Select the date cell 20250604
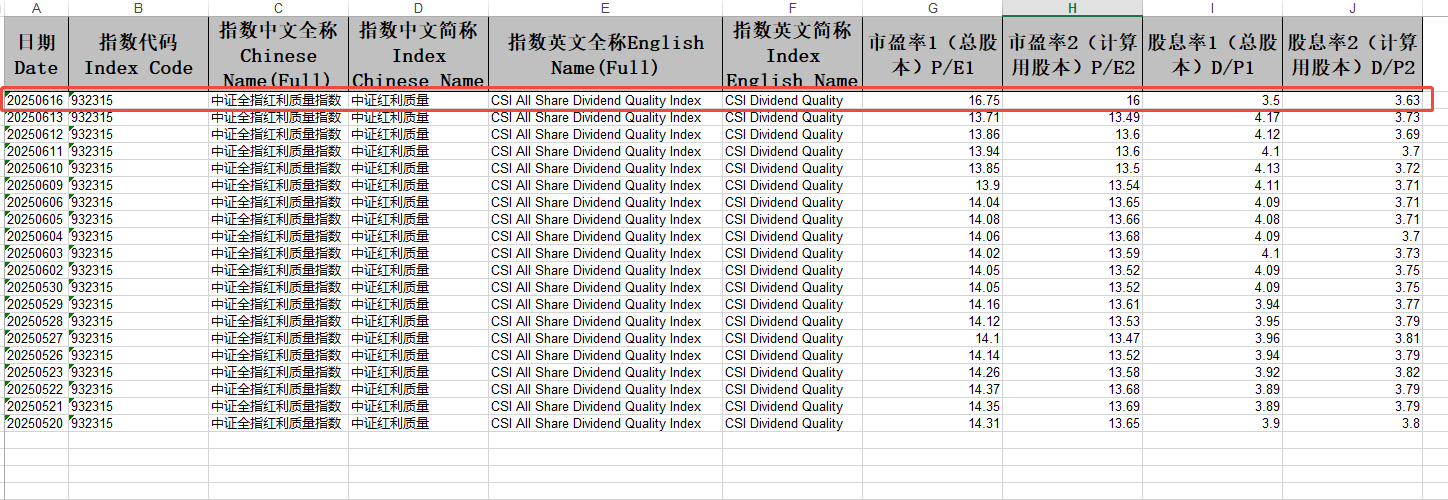The image size is (1448, 500). [37, 236]
